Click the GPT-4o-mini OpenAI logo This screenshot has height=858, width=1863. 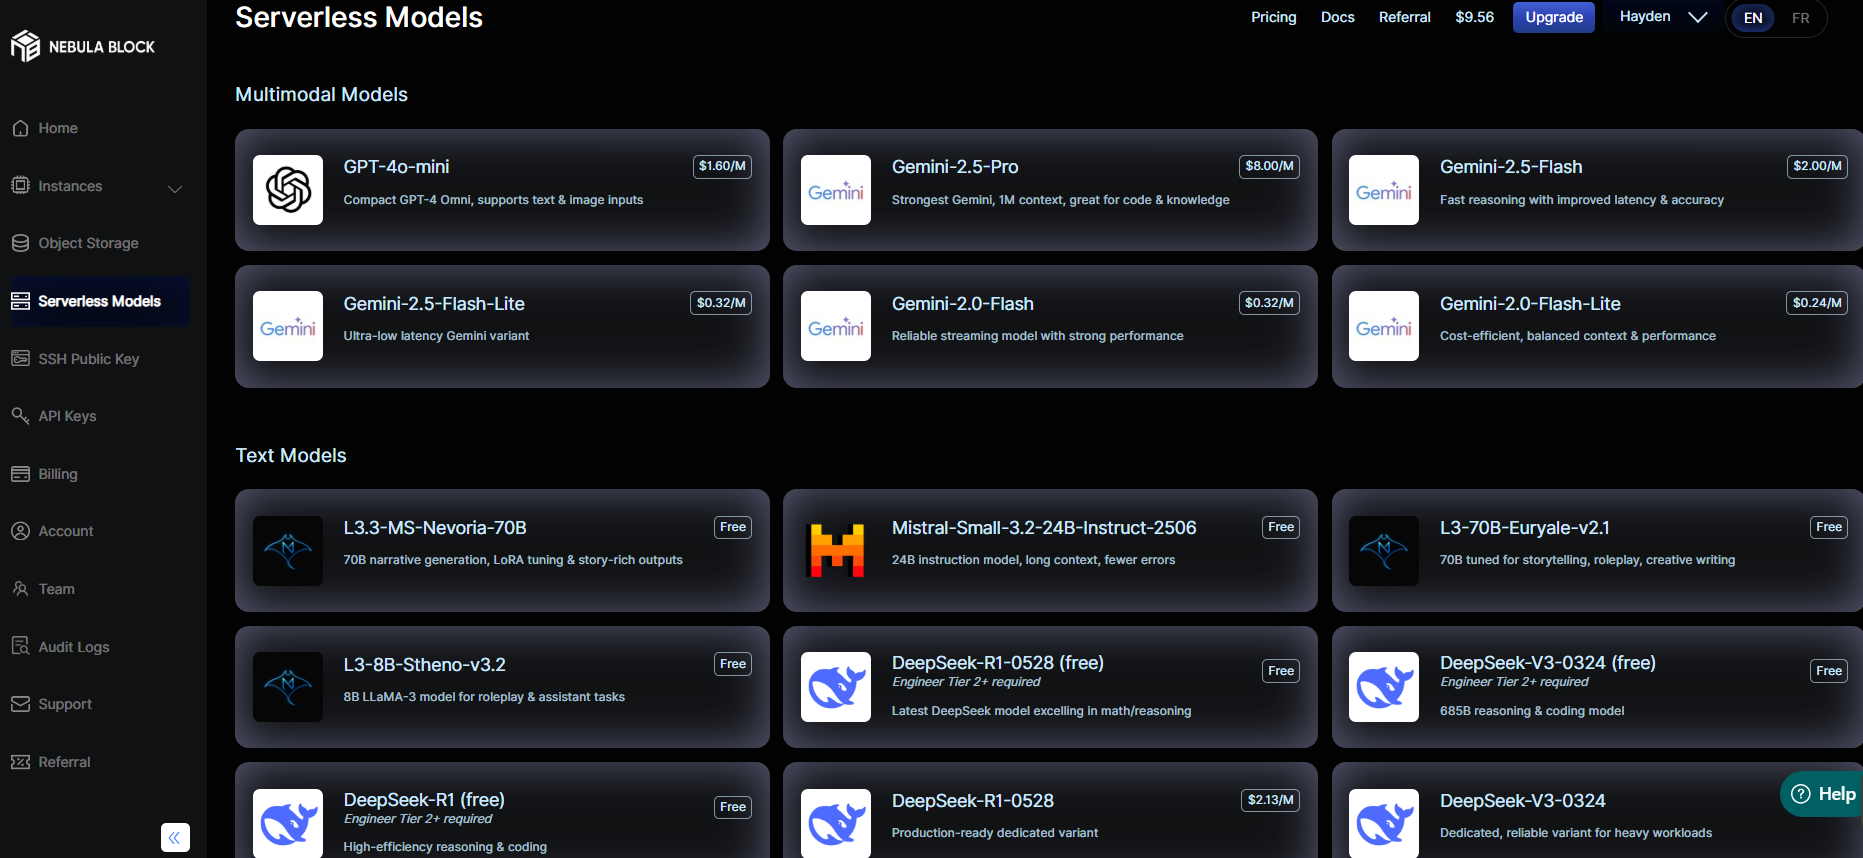(x=288, y=190)
